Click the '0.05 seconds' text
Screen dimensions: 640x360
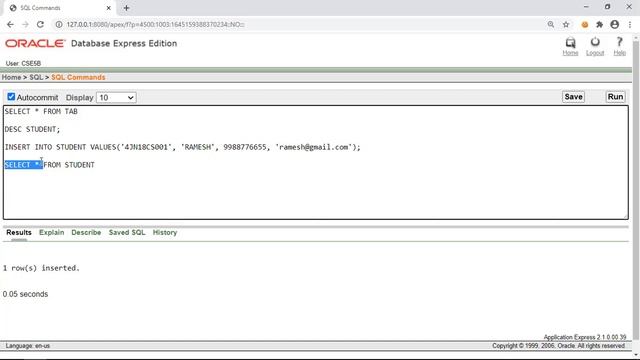[x=25, y=294]
